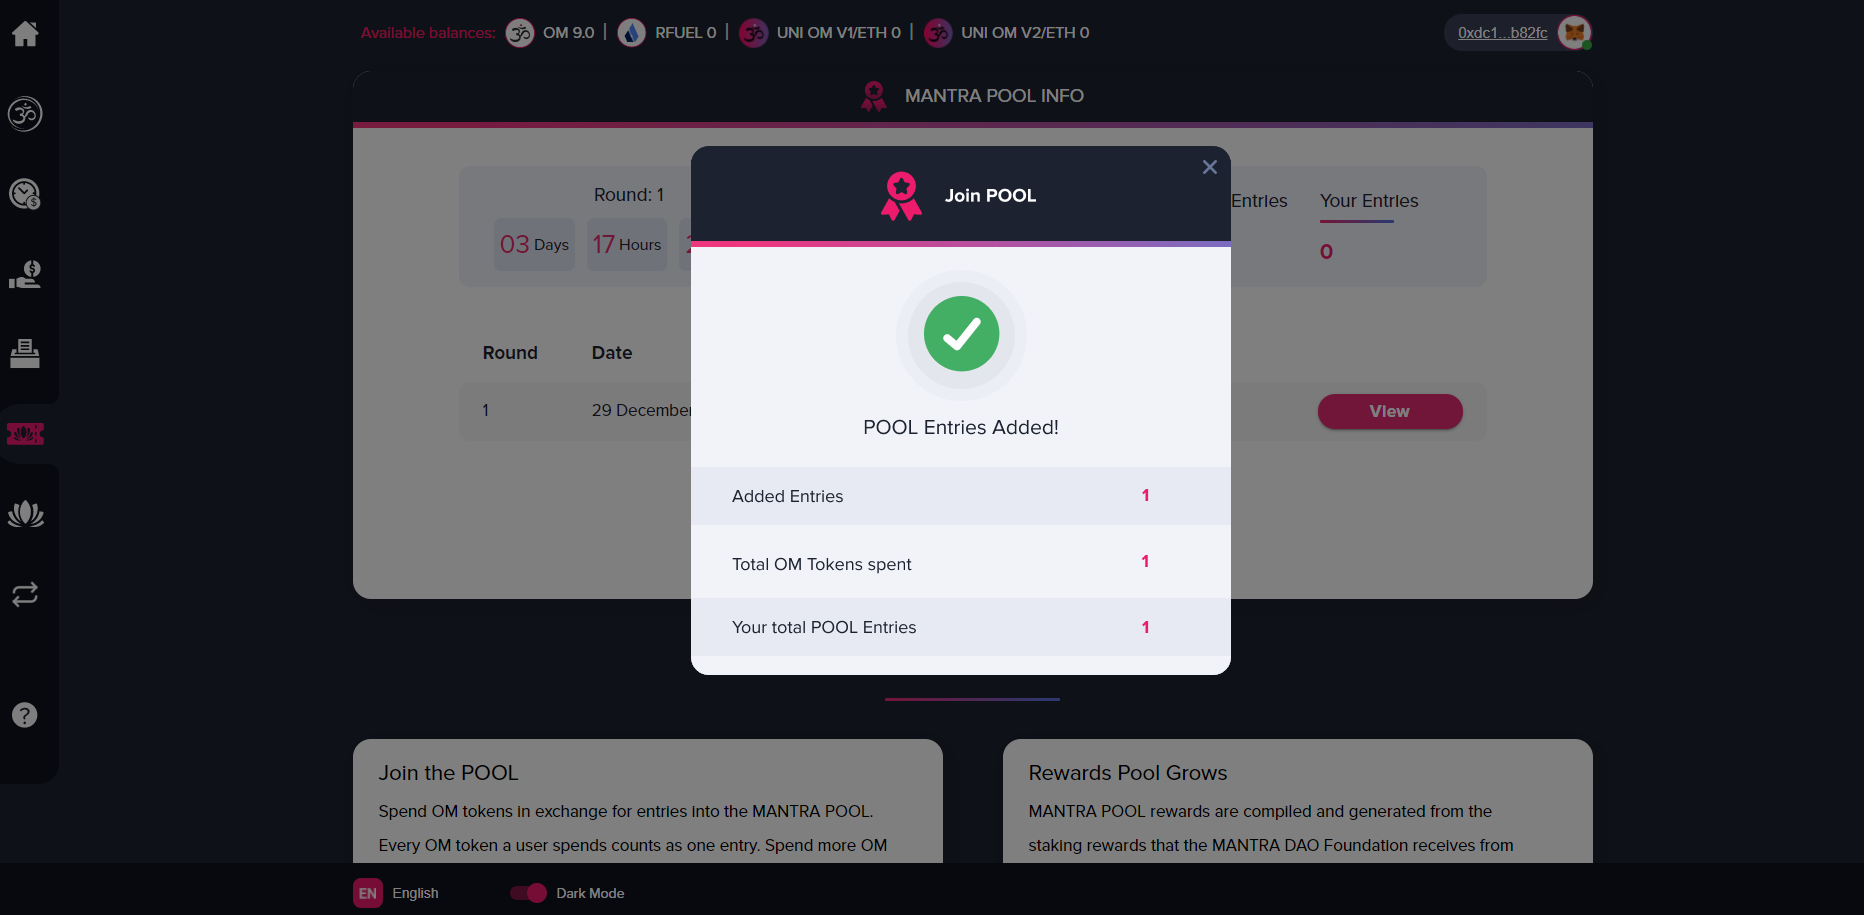Click the MetaMask fox avatar
This screenshot has width=1873, height=915.
tap(1574, 33)
